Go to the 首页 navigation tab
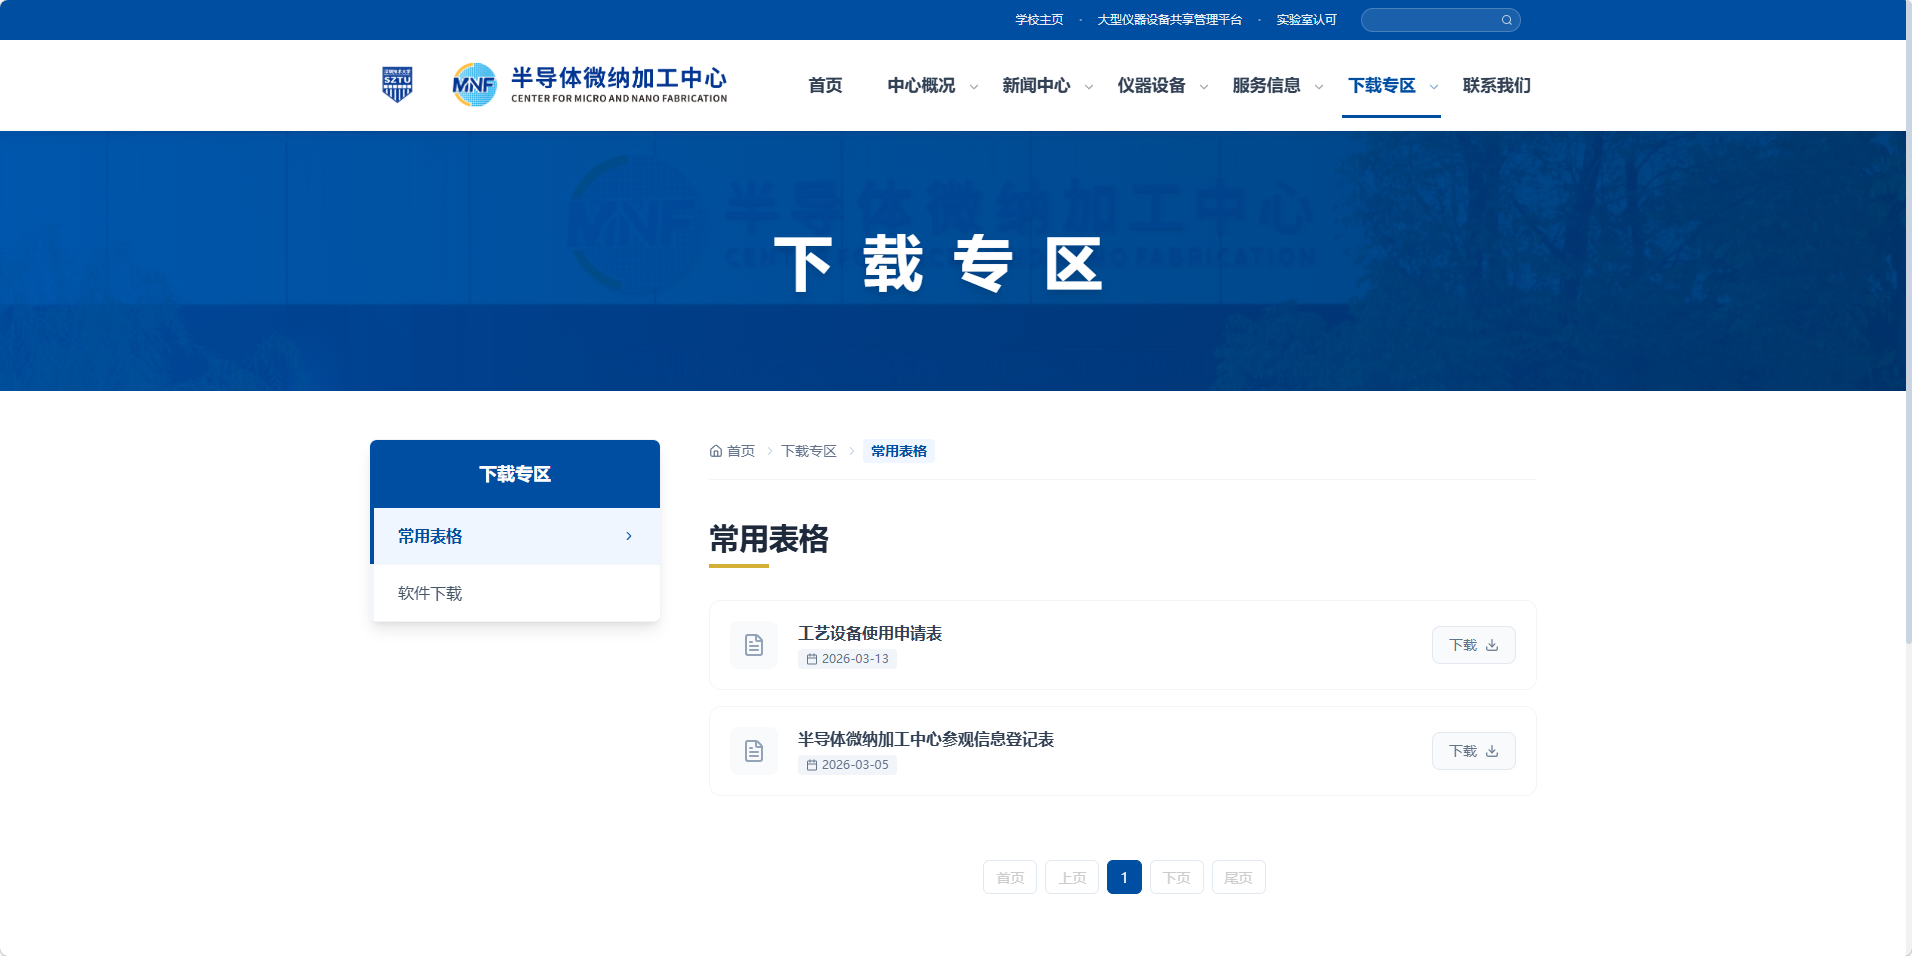 [x=825, y=86]
